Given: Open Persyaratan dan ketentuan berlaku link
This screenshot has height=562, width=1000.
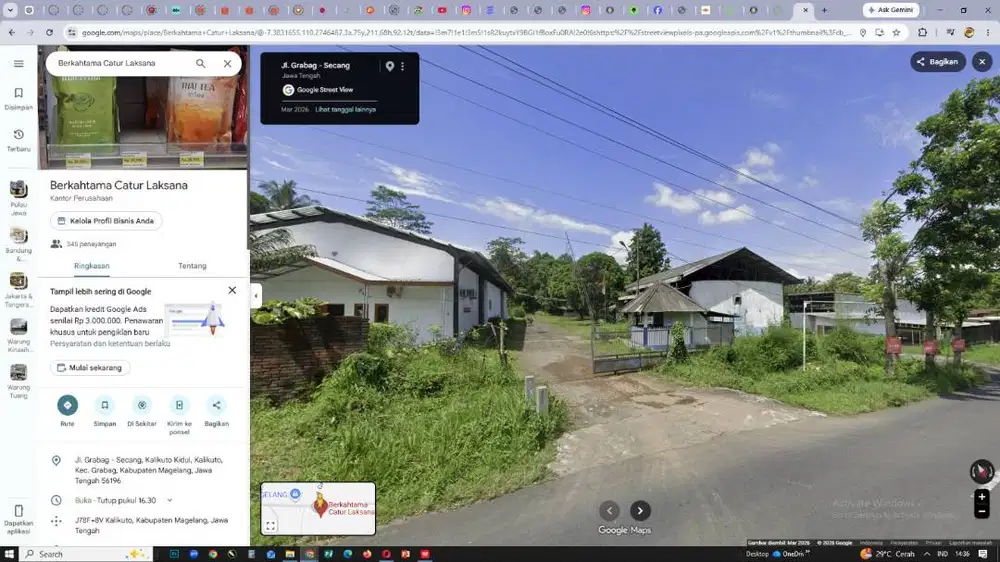Looking at the screenshot, I should [110, 343].
